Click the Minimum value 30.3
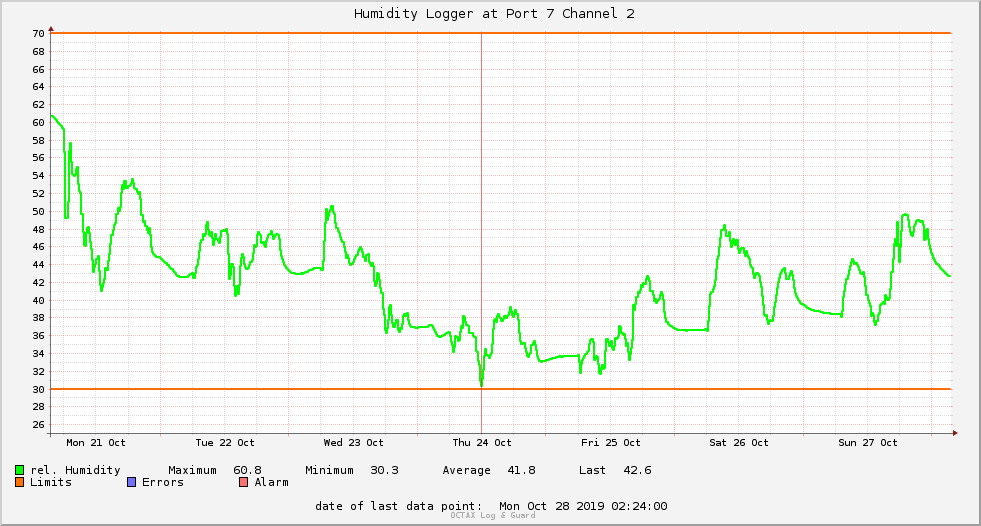The width and height of the screenshot is (981, 526). point(384,470)
